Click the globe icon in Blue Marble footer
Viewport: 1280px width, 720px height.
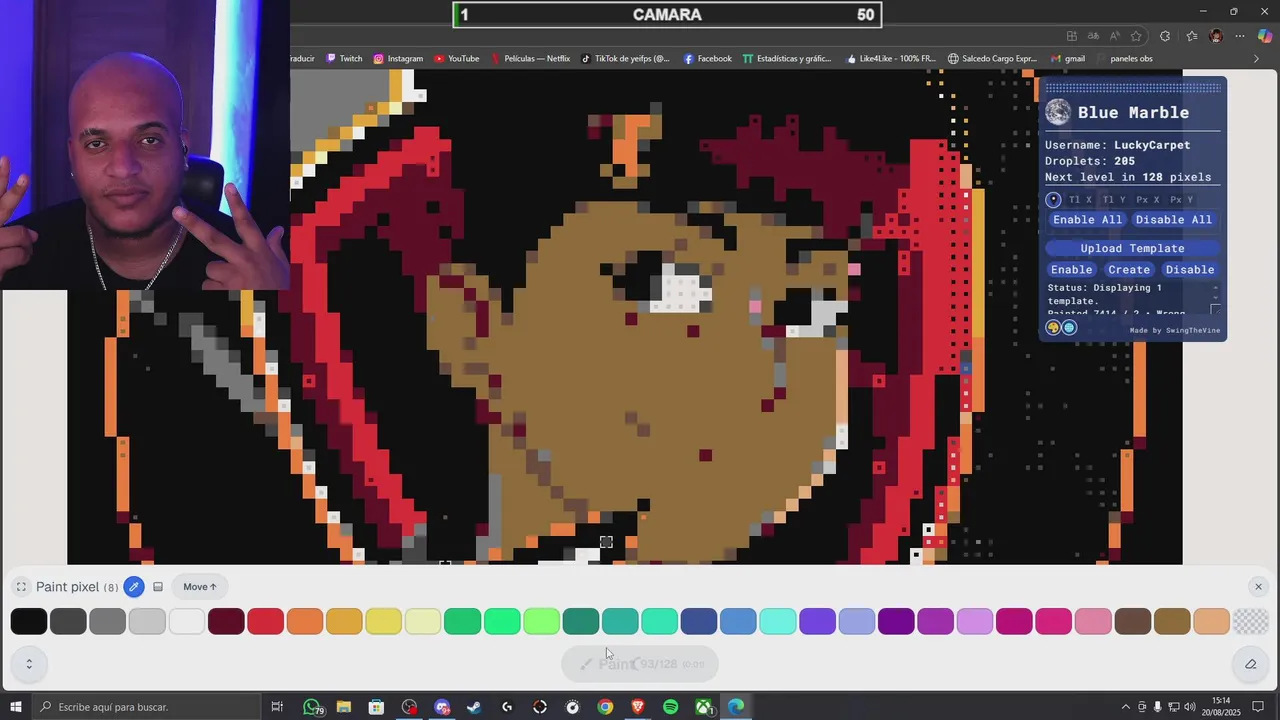pos(1069,328)
